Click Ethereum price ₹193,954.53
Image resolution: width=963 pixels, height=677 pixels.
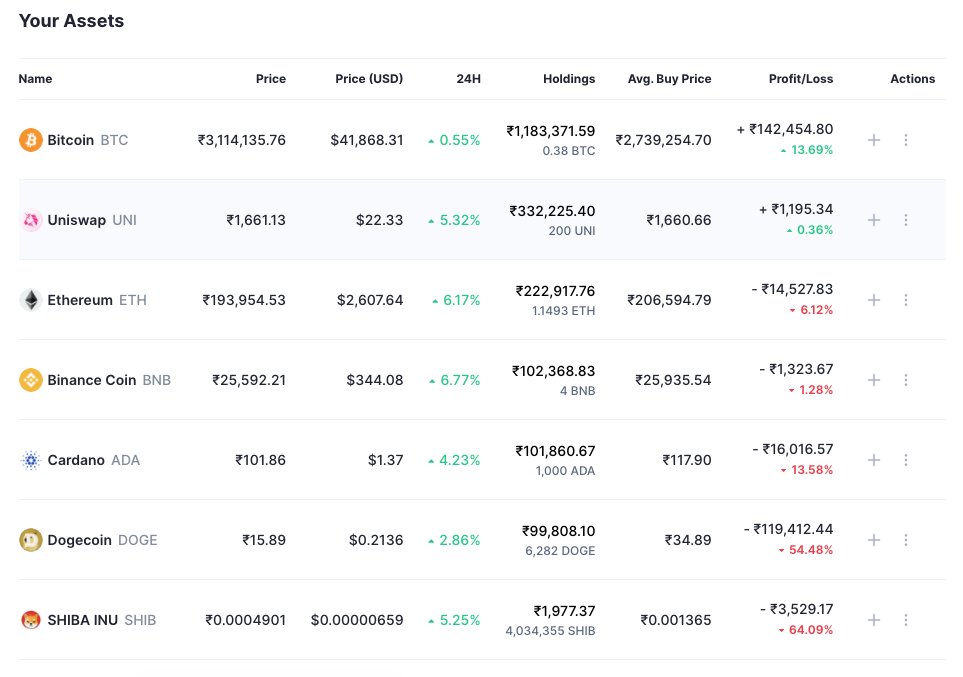pyautogui.click(x=244, y=300)
